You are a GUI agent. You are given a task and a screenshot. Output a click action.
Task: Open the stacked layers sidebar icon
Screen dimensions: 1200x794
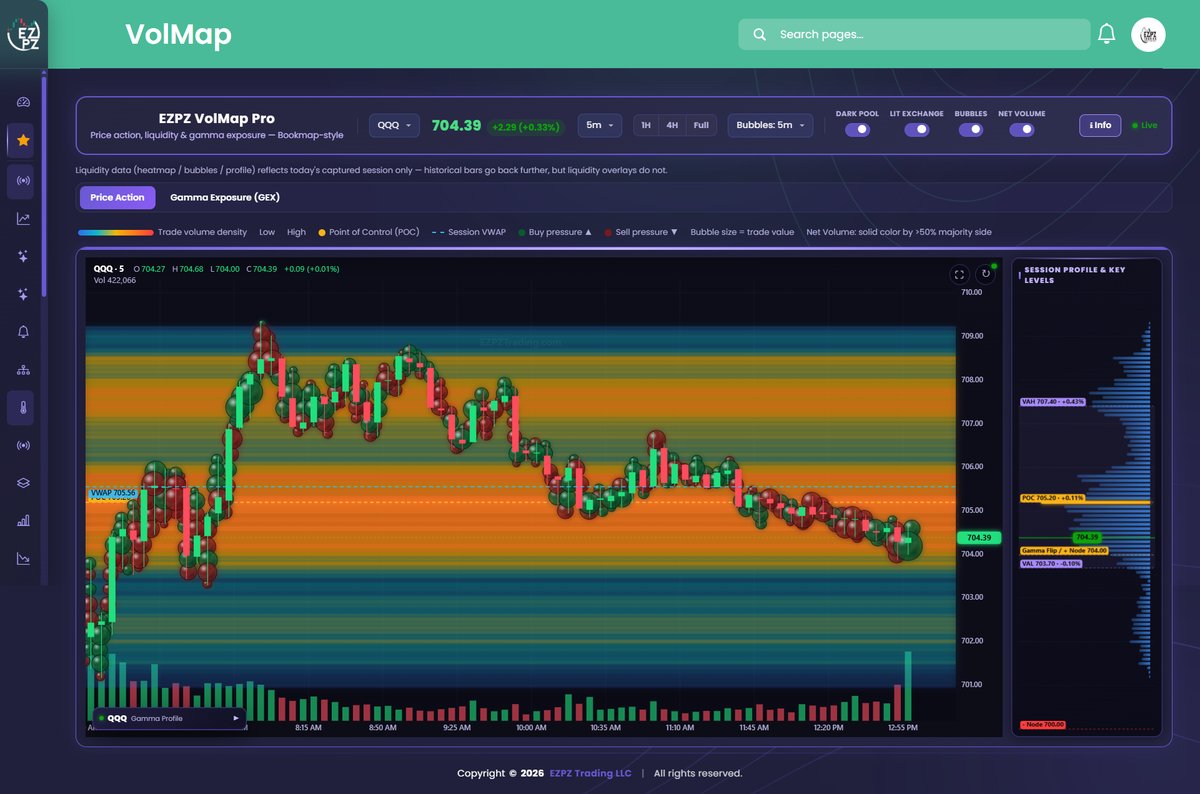23,483
